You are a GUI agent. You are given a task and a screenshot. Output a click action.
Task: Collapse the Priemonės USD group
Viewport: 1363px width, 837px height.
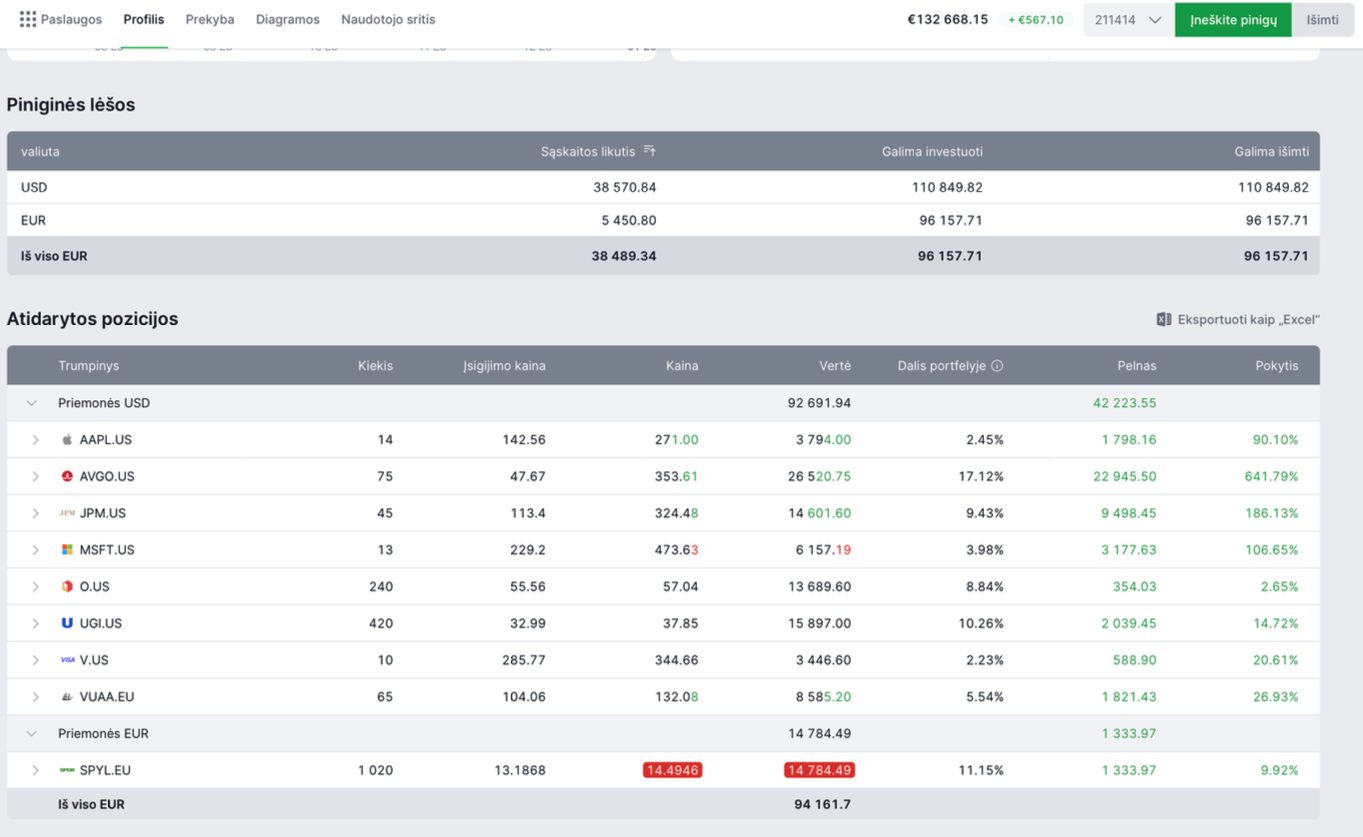pyautogui.click(x=32, y=403)
